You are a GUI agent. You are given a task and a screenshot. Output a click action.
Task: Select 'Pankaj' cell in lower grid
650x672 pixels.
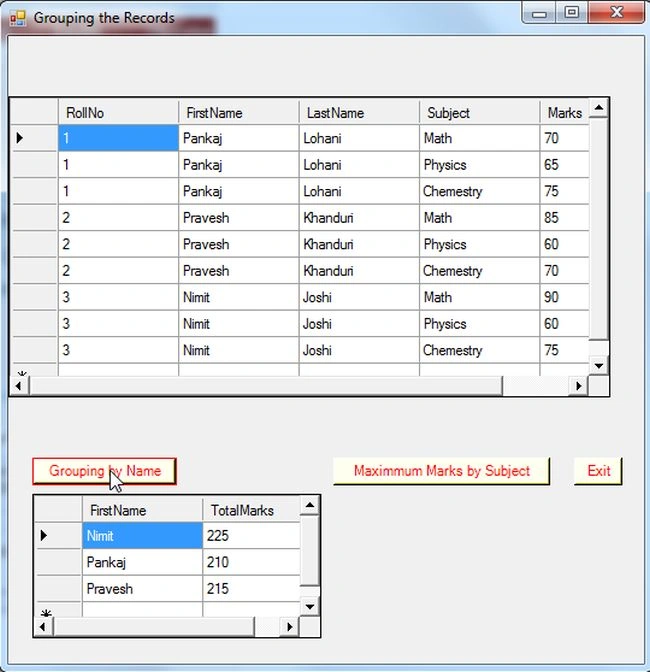click(x=142, y=562)
